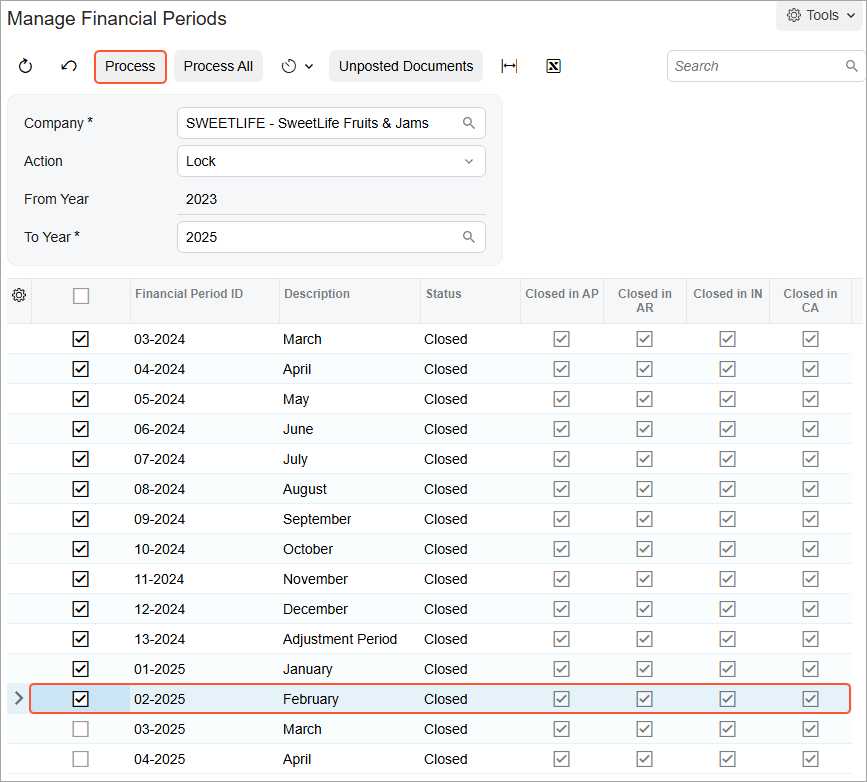Check the 03-2025 March row checkbox
867x782 pixels.
(x=81, y=729)
